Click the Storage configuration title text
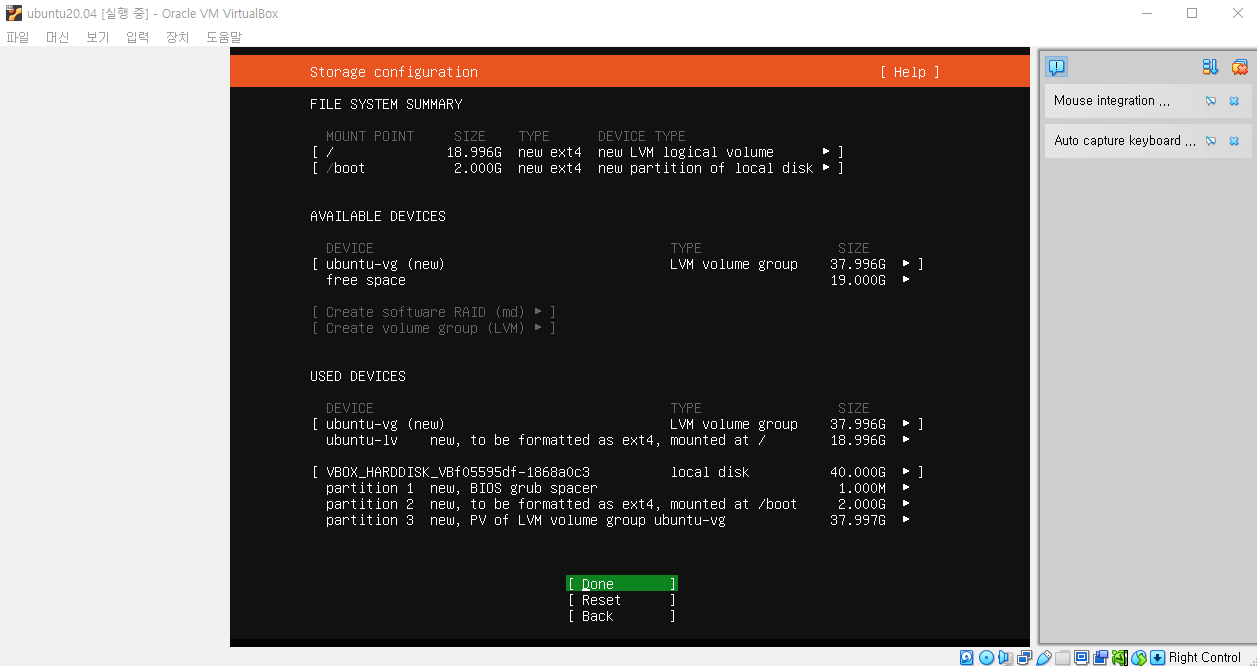This screenshot has height=666, width=1257. point(394,72)
